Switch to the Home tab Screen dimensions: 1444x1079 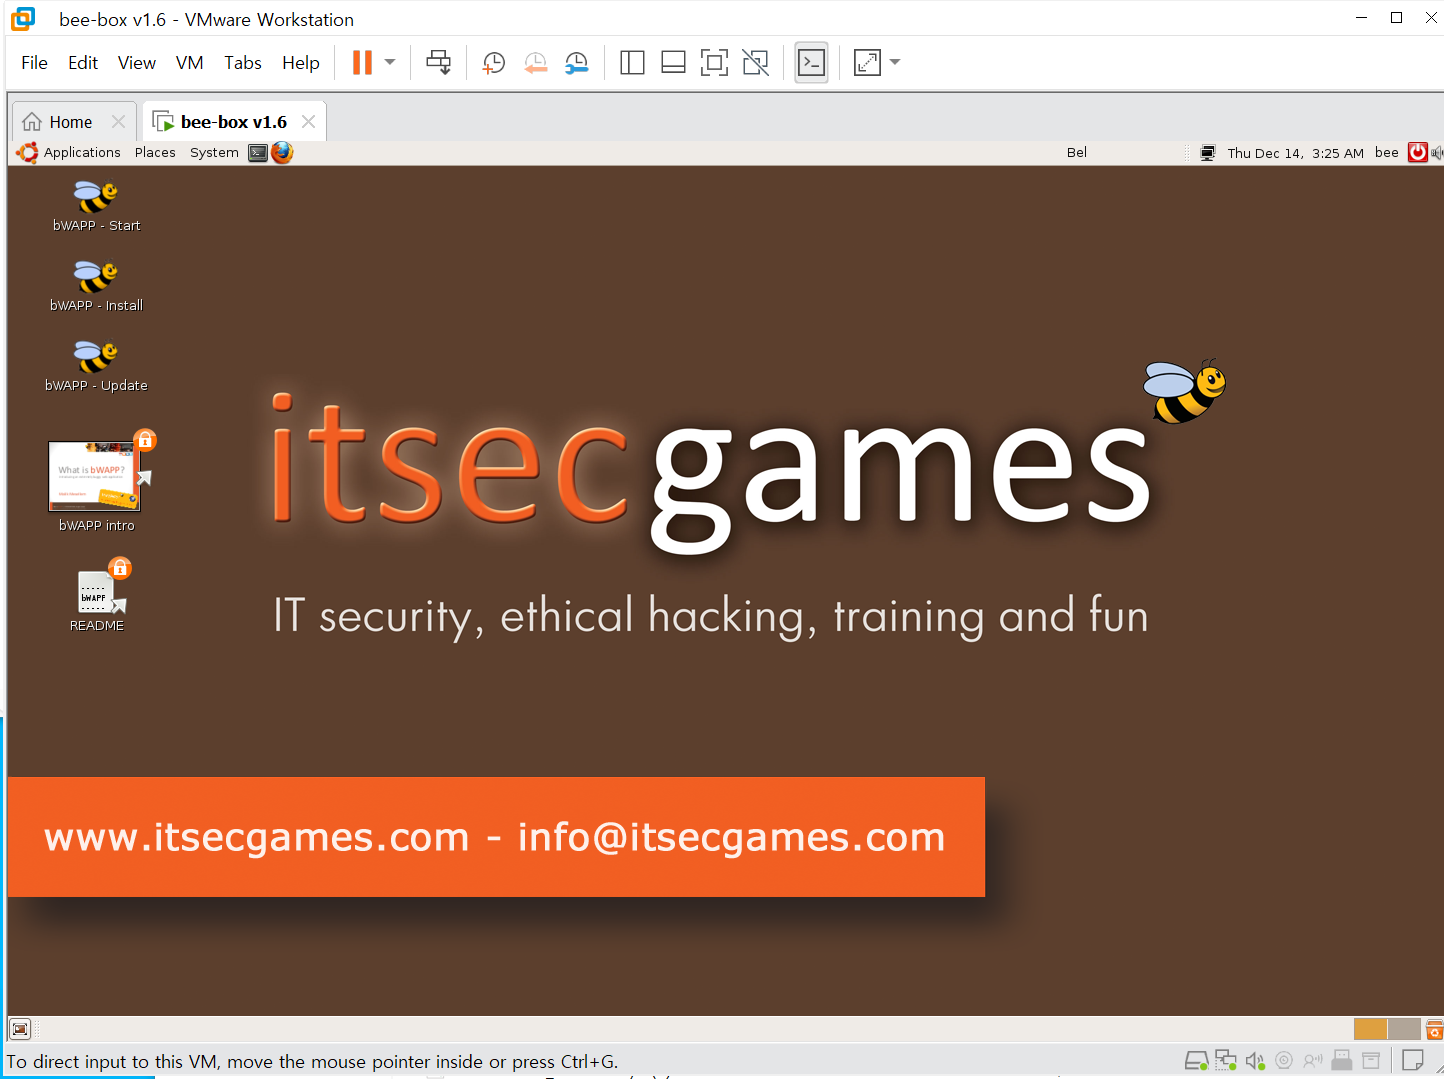click(x=71, y=122)
